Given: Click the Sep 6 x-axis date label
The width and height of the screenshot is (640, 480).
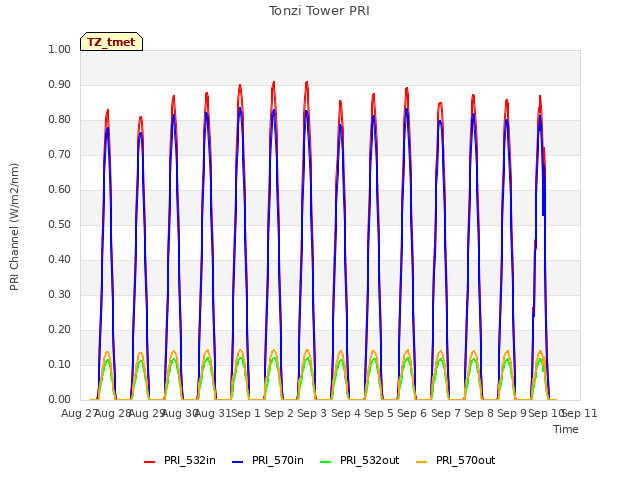Looking at the screenshot, I should [412, 413].
